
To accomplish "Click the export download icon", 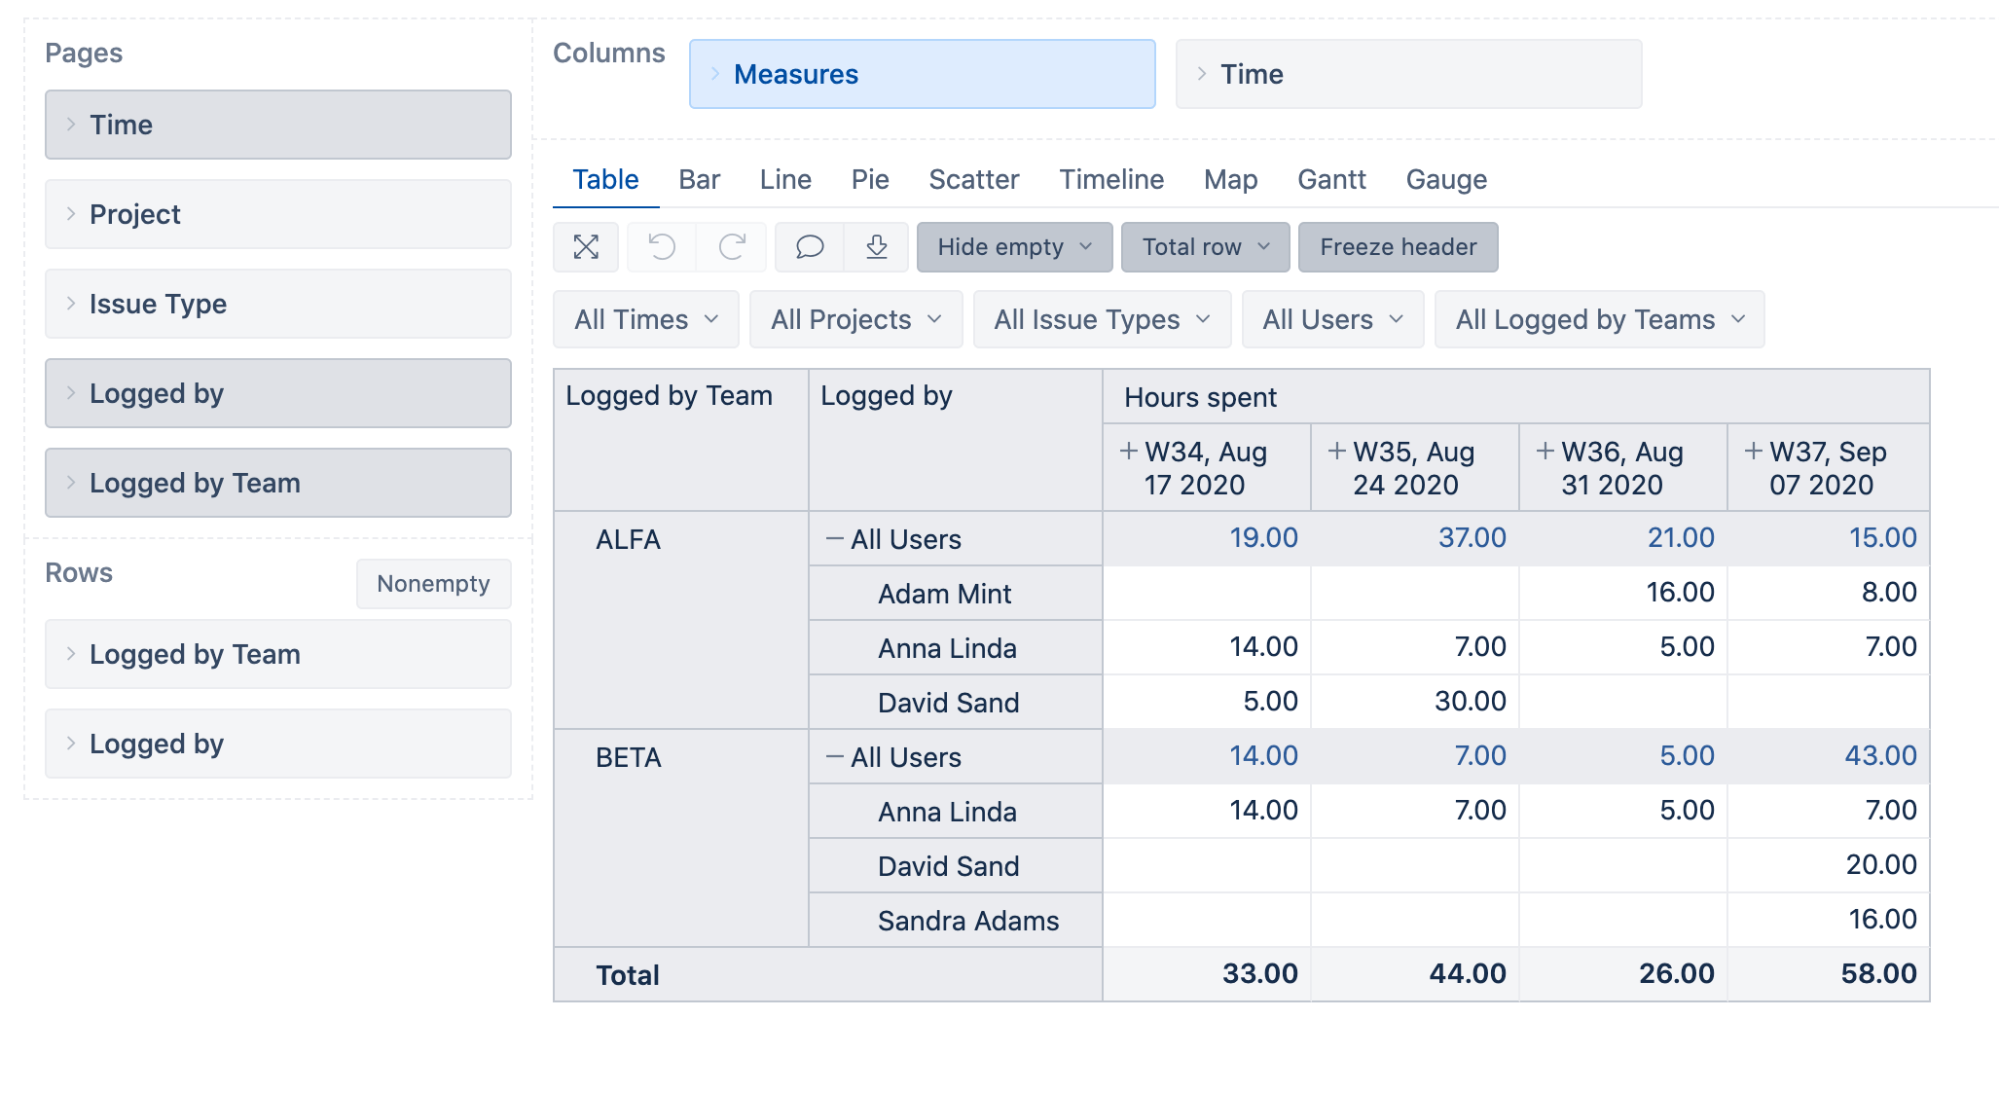I will click(876, 247).
